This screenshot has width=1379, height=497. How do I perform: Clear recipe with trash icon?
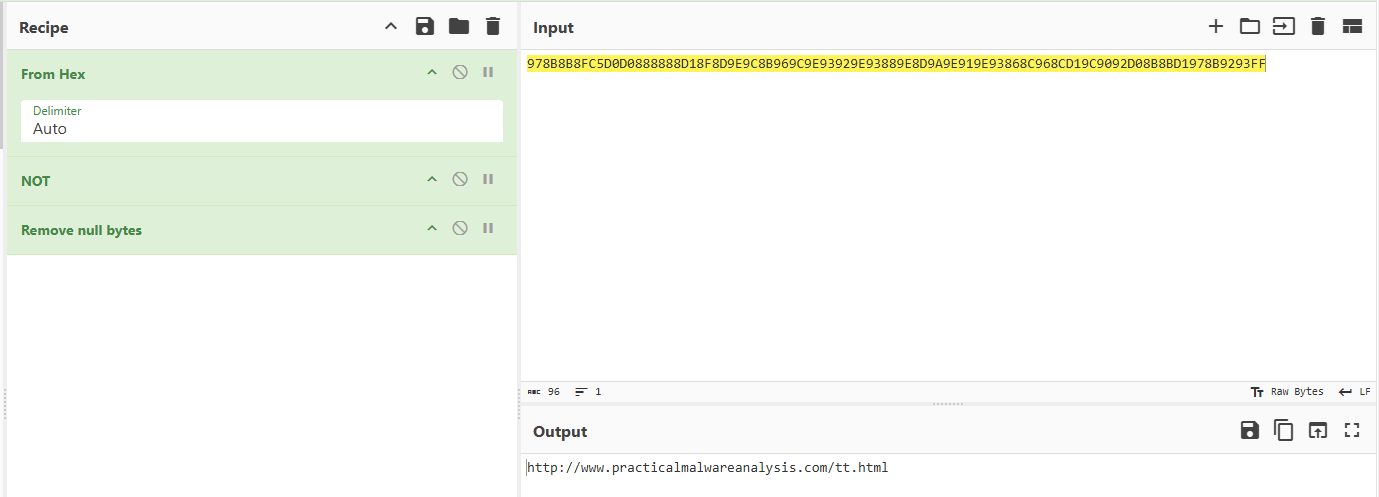[x=492, y=27]
